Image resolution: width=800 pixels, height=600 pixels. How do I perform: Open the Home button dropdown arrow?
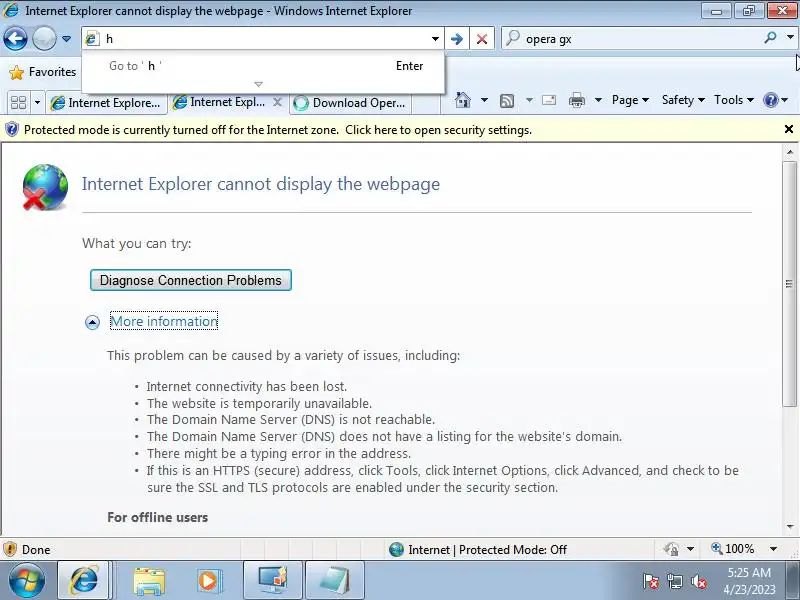(x=484, y=100)
